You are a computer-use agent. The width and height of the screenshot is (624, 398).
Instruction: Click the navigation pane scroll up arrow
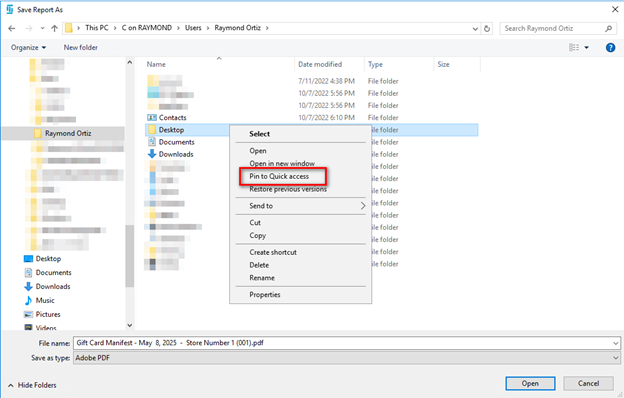(129, 62)
